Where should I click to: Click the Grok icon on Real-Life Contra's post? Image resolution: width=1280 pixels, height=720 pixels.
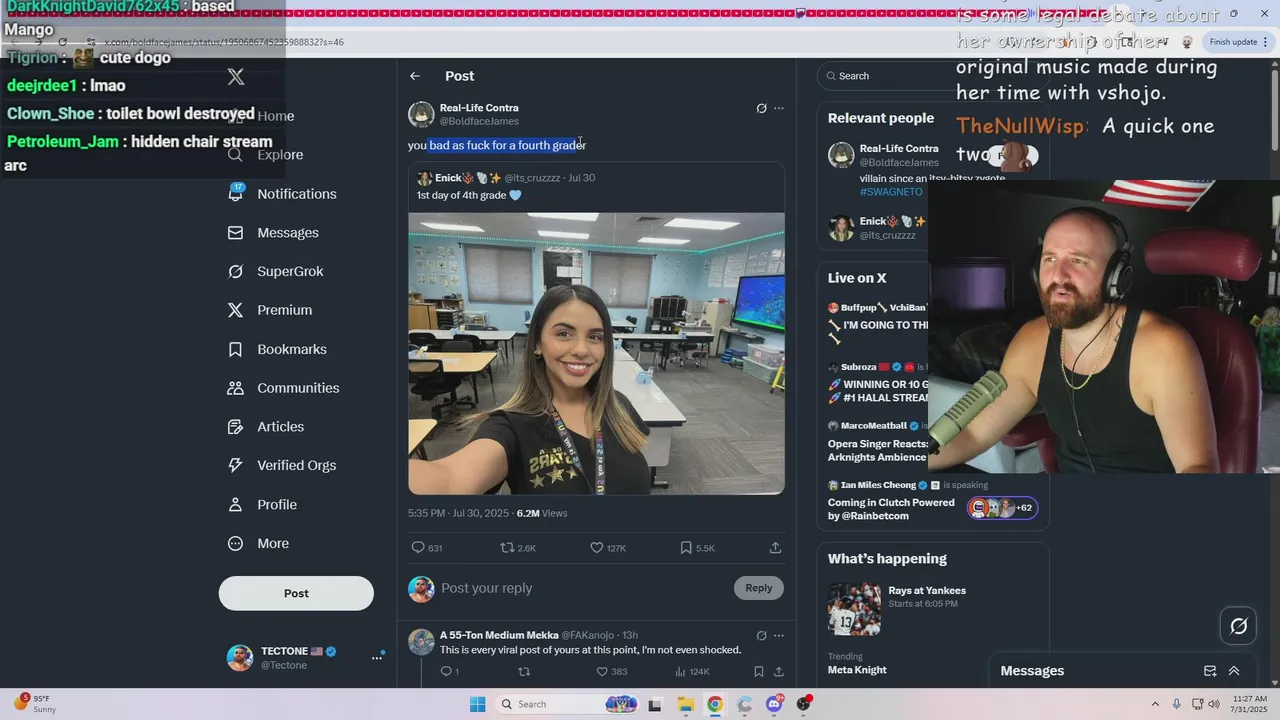click(761, 108)
